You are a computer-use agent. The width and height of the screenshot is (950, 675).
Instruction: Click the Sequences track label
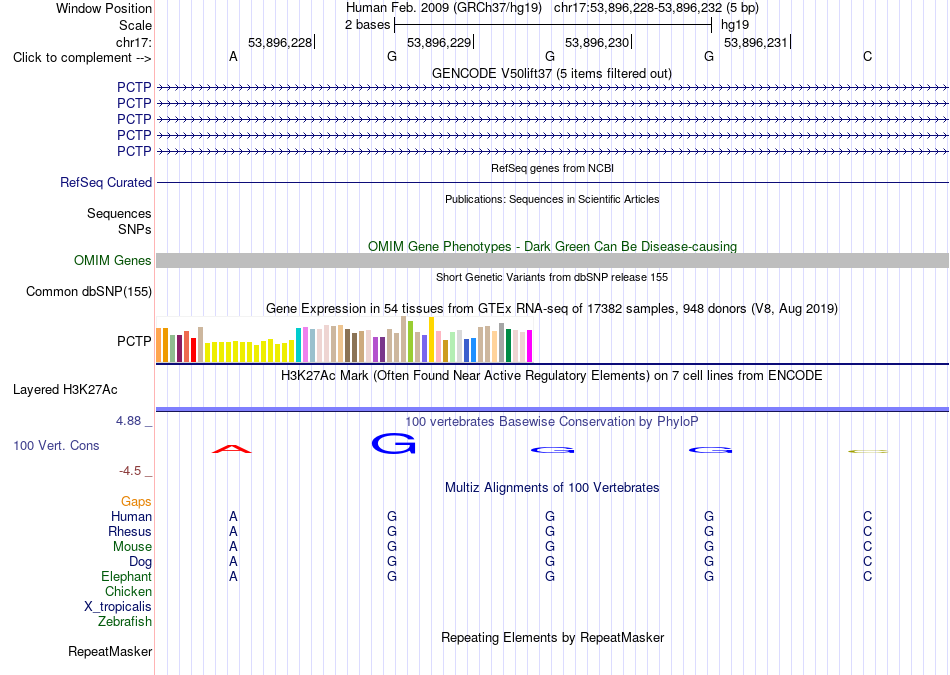pyautogui.click(x=119, y=213)
